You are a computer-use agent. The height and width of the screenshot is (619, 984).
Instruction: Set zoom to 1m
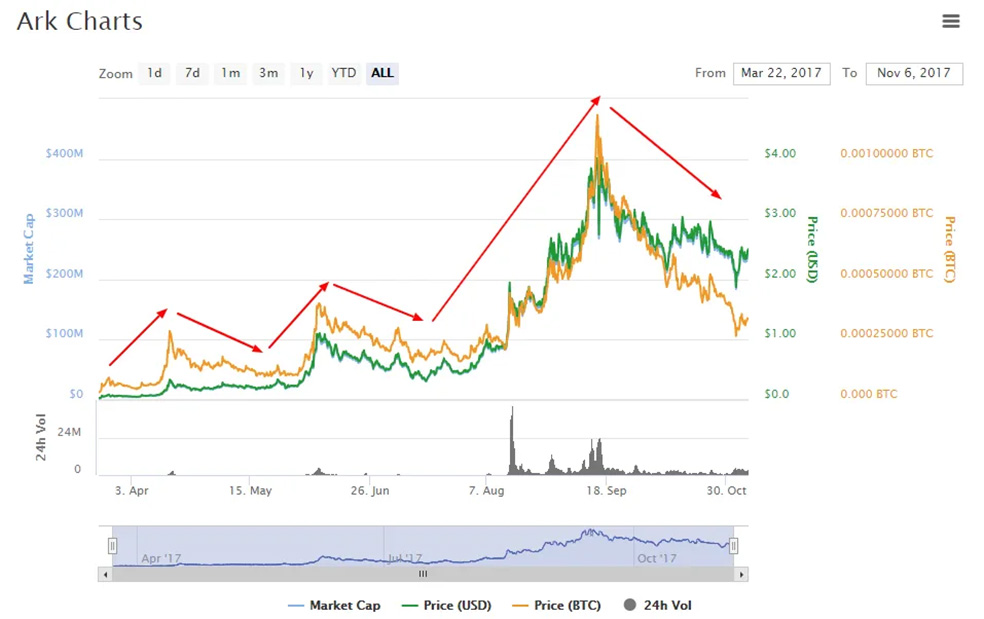tap(230, 73)
